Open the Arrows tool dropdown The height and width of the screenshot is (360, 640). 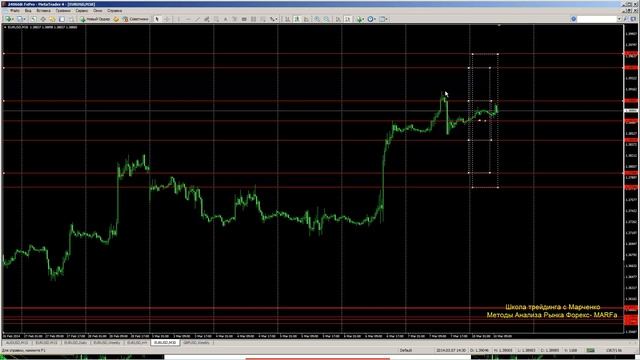274,19
